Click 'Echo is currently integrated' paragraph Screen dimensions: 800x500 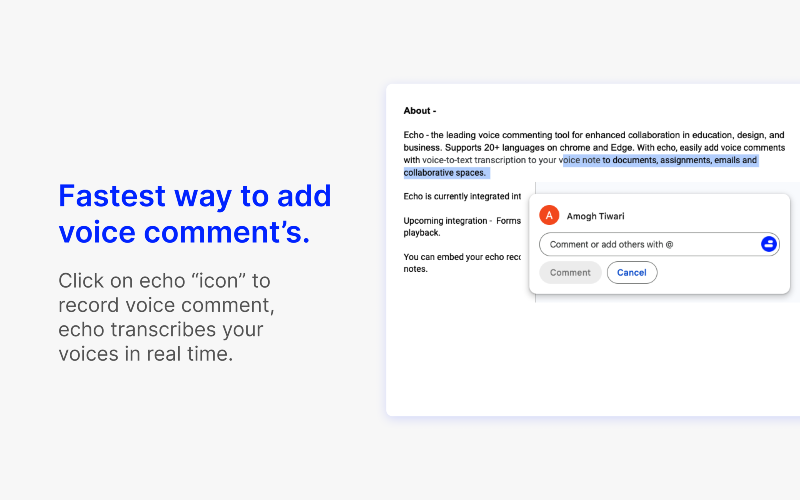[x=462, y=196]
